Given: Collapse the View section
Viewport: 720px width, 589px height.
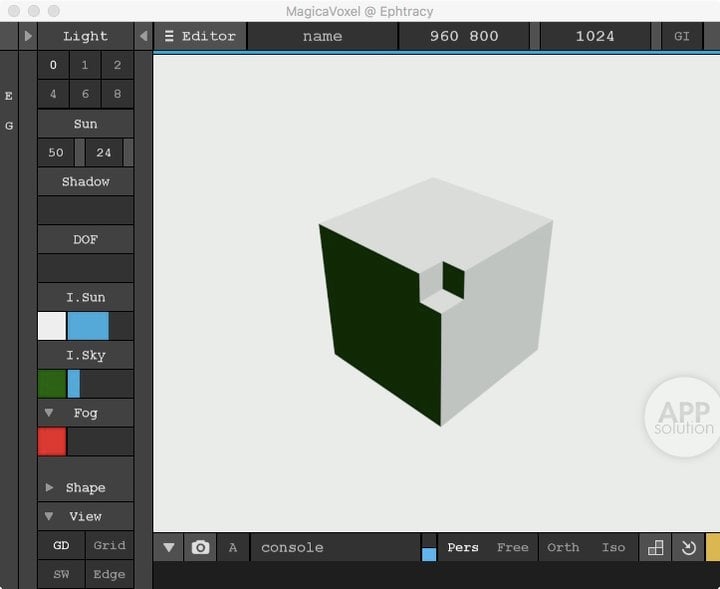Looking at the screenshot, I should coord(49,516).
